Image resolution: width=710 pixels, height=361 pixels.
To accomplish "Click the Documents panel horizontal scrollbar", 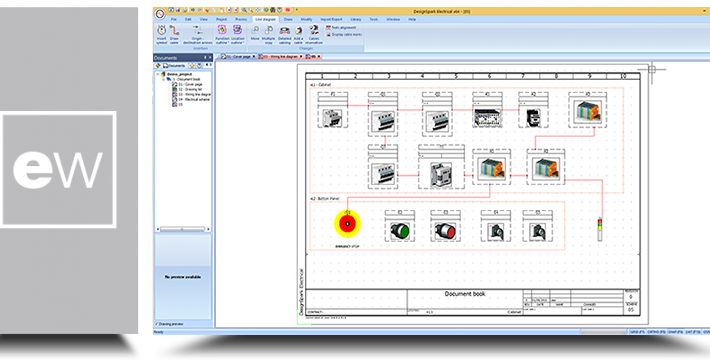I will point(183,229).
